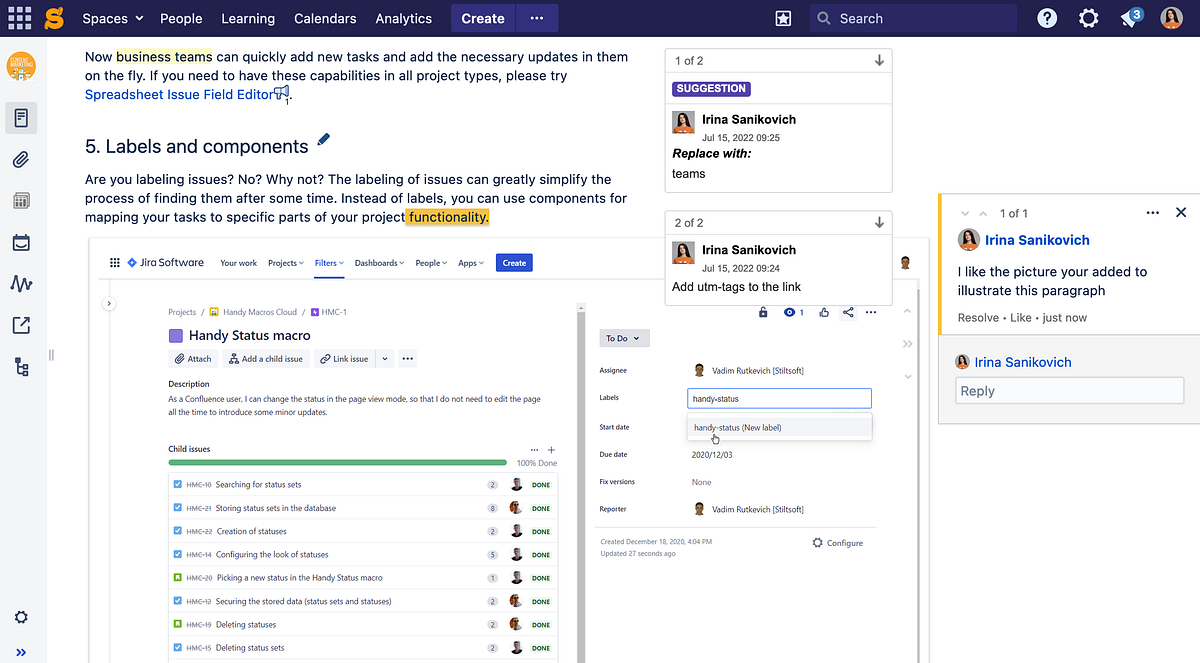The image size is (1200, 663).
Task: Open the Spaces dropdown in the navigation
Action: (x=105, y=18)
